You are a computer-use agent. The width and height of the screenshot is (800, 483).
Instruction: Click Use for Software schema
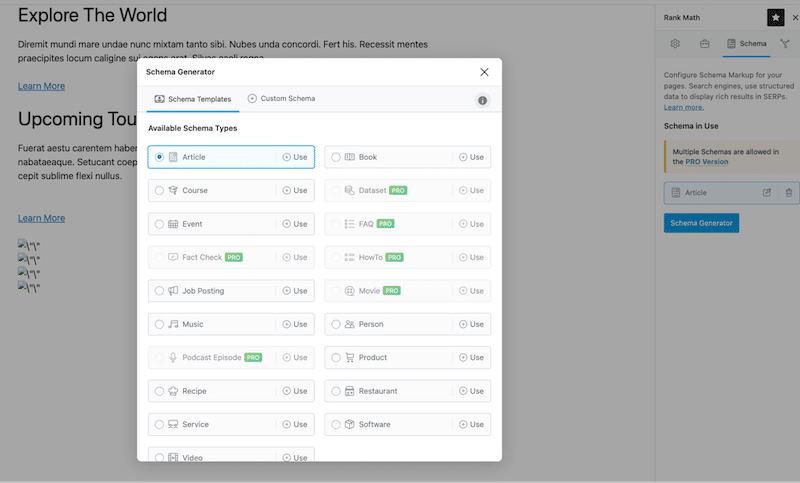click(x=471, y=424)
